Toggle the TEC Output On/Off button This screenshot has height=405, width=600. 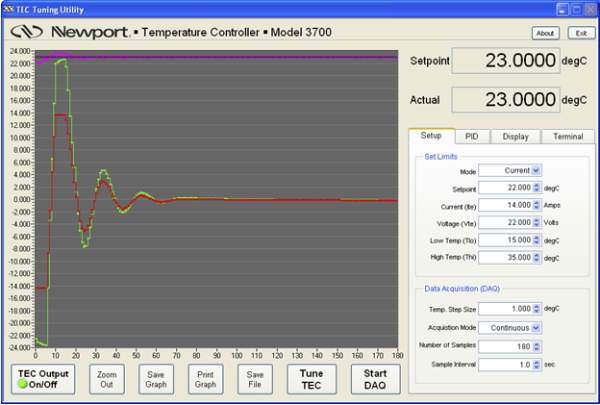pos(36,378)
